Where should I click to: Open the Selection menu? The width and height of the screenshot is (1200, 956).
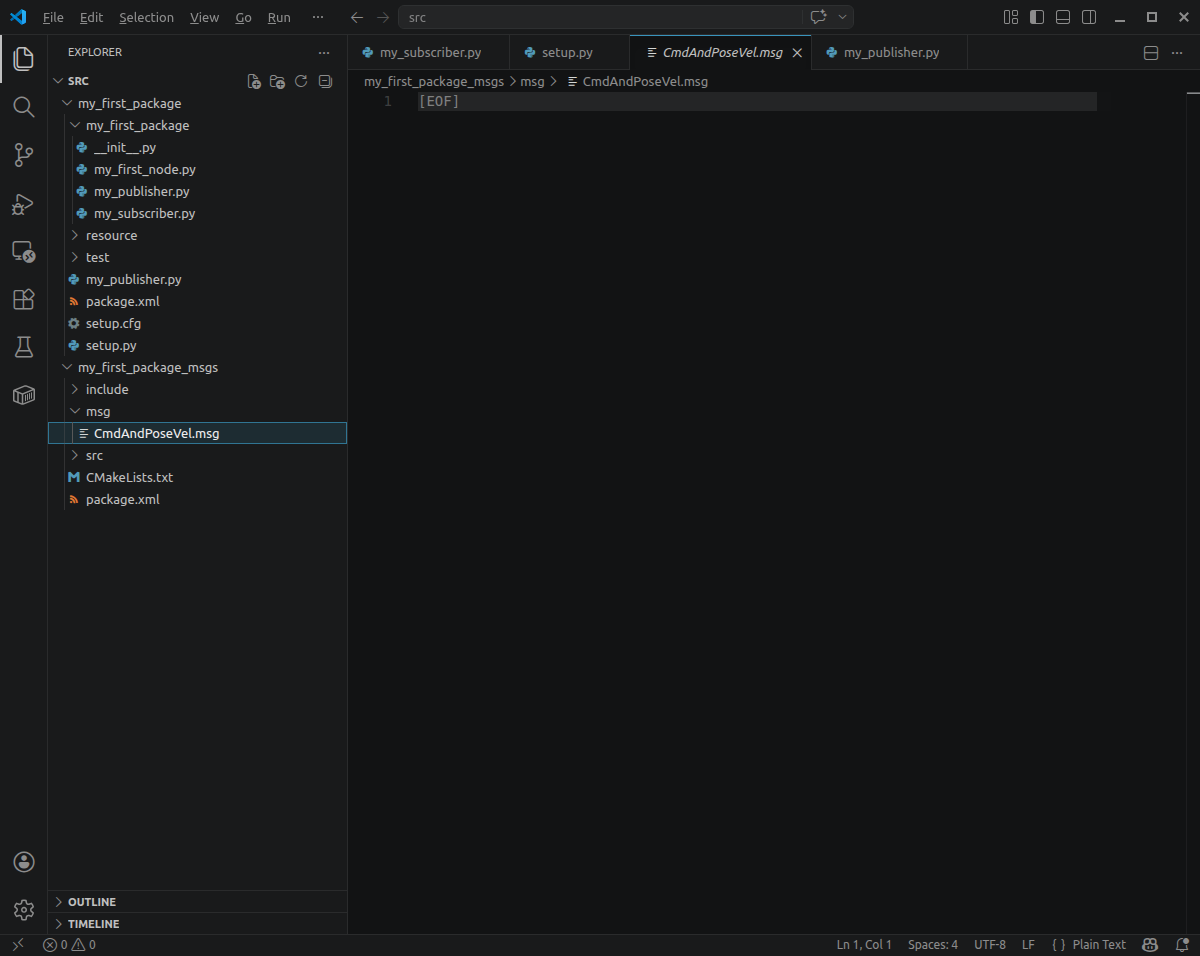click(x=146, y=17)
